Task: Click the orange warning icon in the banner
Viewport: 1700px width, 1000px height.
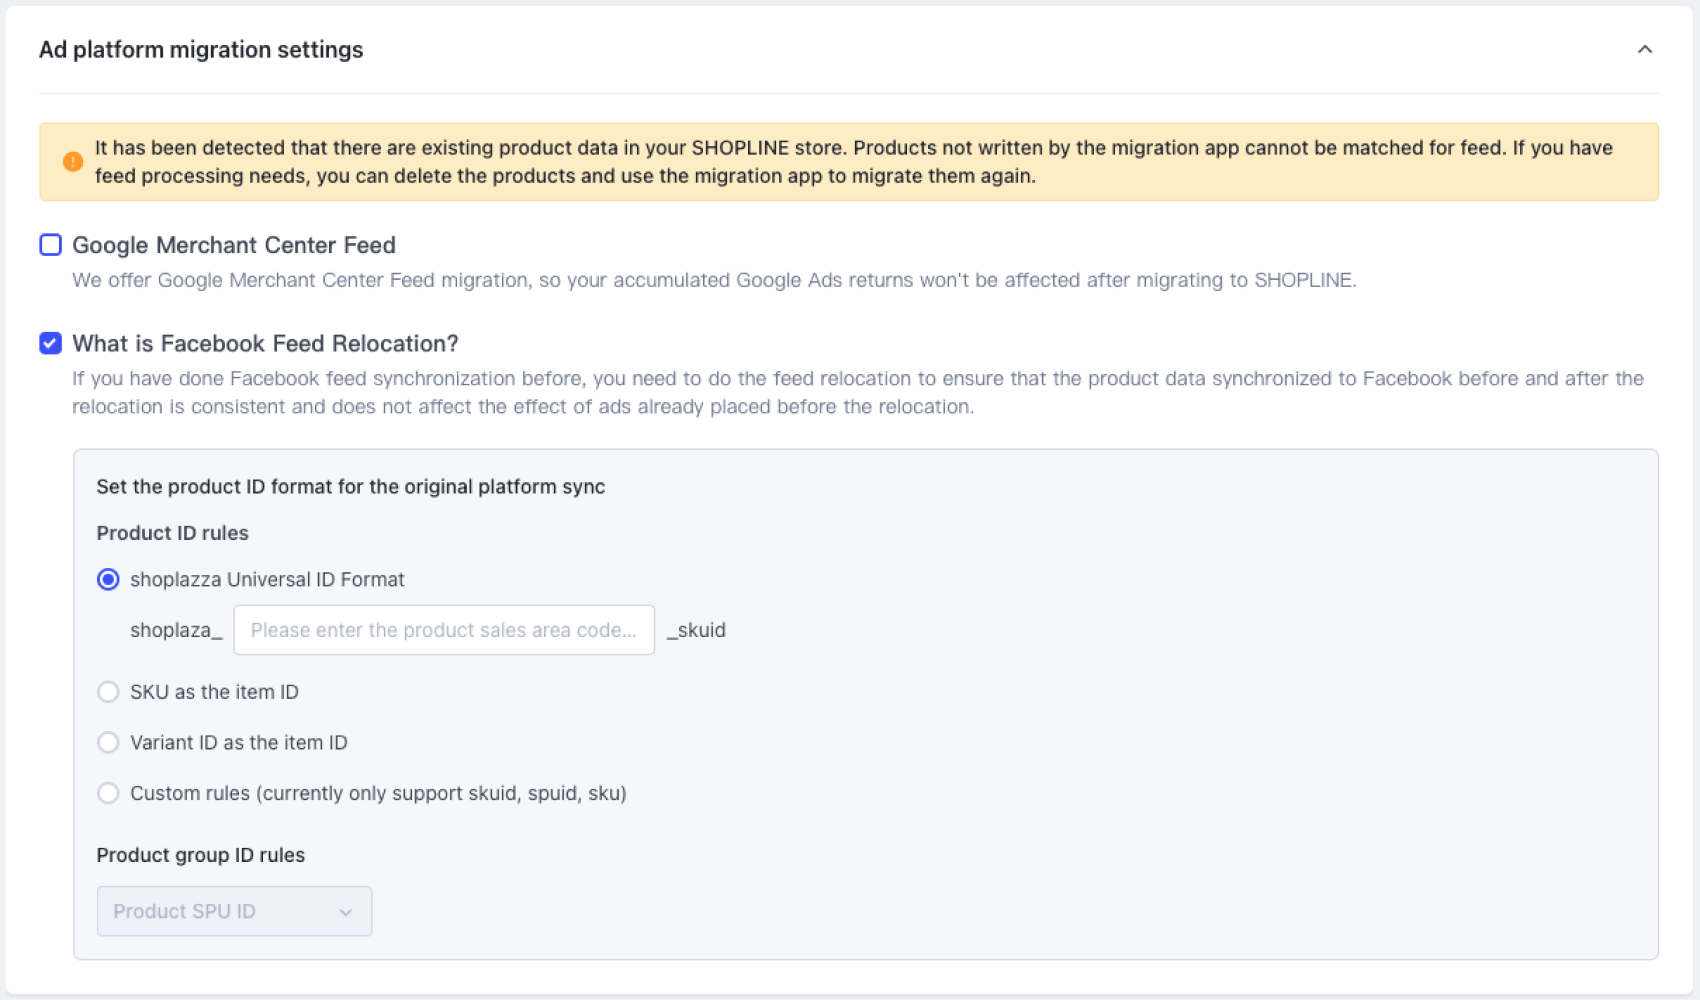Action: (73, 161)
